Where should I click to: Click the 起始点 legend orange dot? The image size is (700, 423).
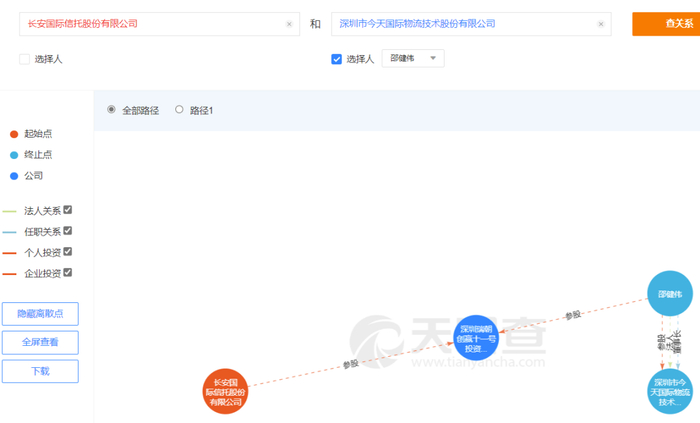tap(14, 134)
